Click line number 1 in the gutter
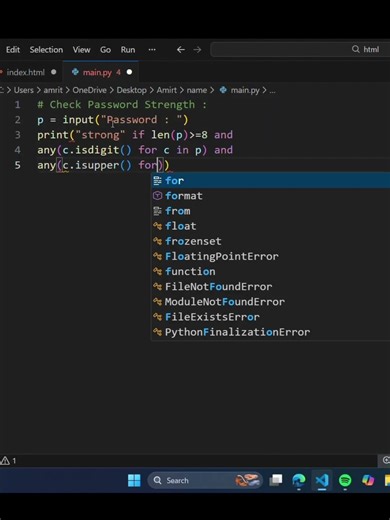 18,105
